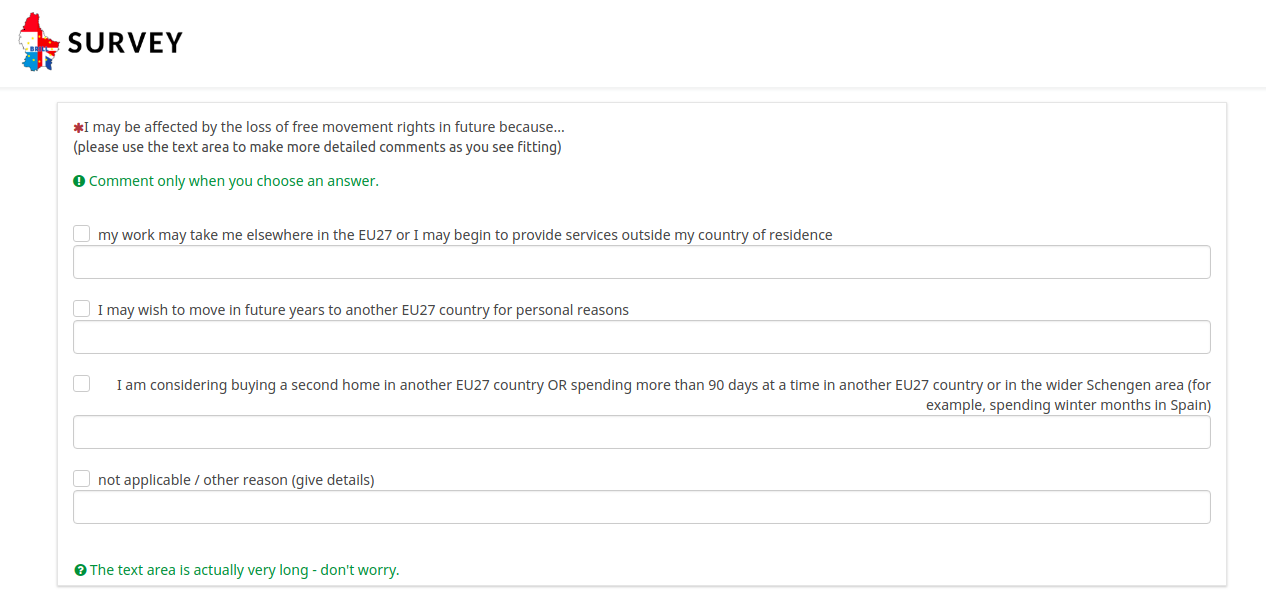
Task: Click the 'I may wish to move' label text
Action: [x=363, y=310]
